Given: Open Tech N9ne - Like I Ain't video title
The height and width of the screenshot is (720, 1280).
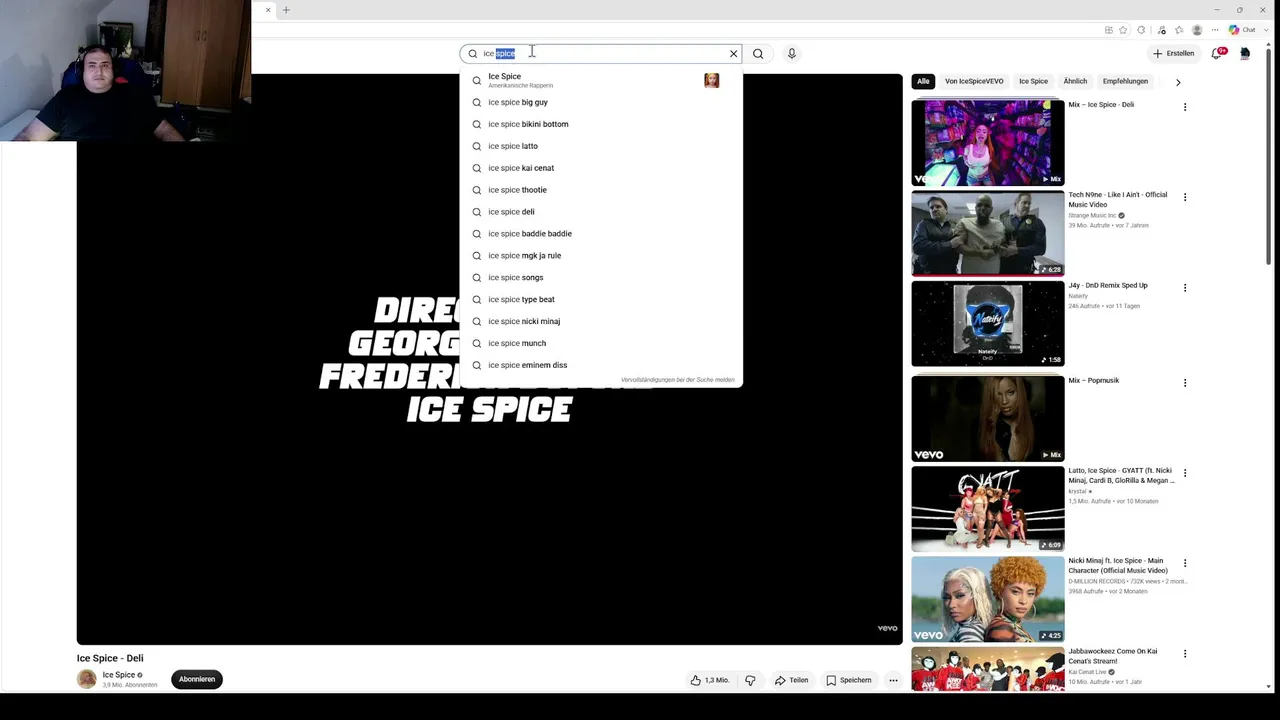Looking at the screenshot, I should (1118, 199).
